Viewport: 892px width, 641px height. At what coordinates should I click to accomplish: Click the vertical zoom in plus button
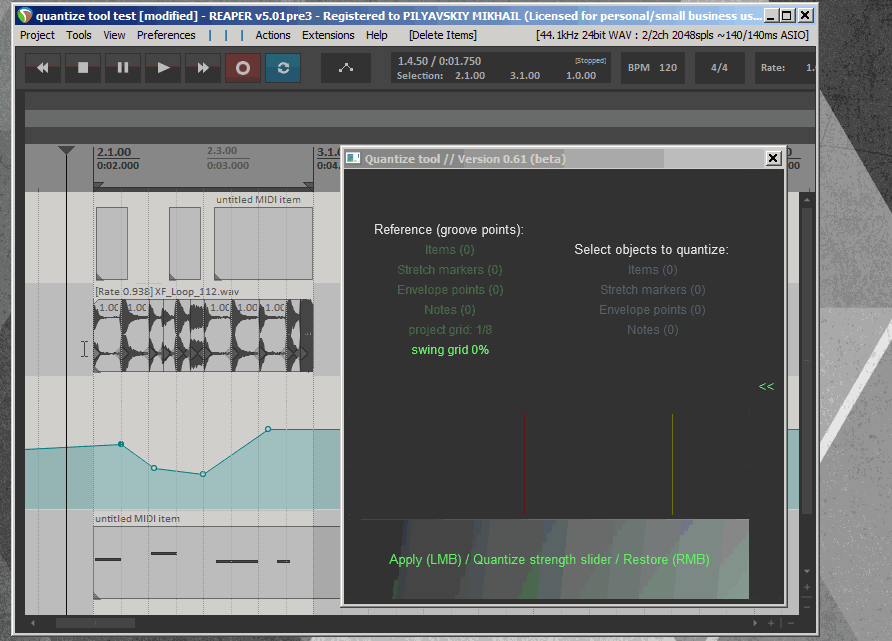point(807,587)
